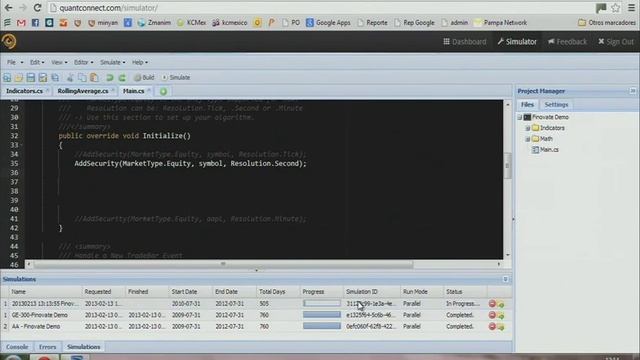The width and height of the screenshot is (640, 360).
Task: Delete the GE-300-Finovate Demo simulation via red icon
Action: [x=492, y=315]
